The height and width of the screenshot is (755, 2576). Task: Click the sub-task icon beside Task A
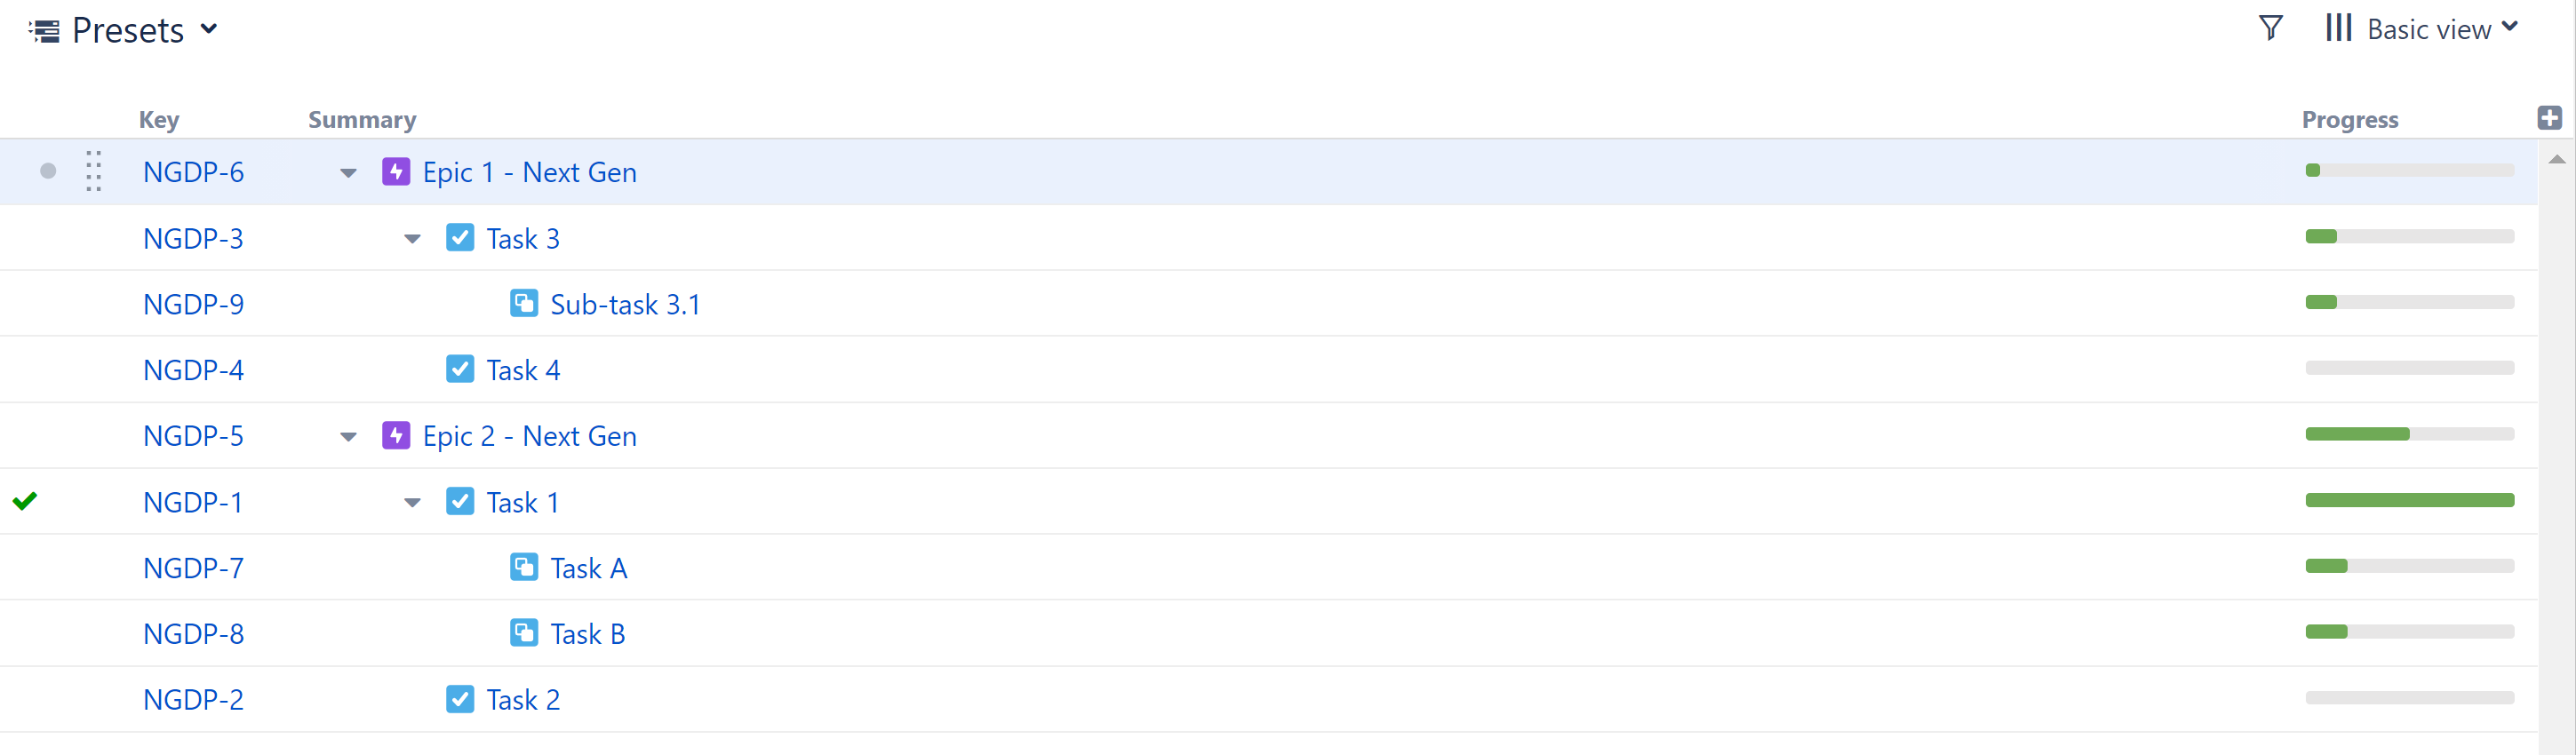[524, 567]
